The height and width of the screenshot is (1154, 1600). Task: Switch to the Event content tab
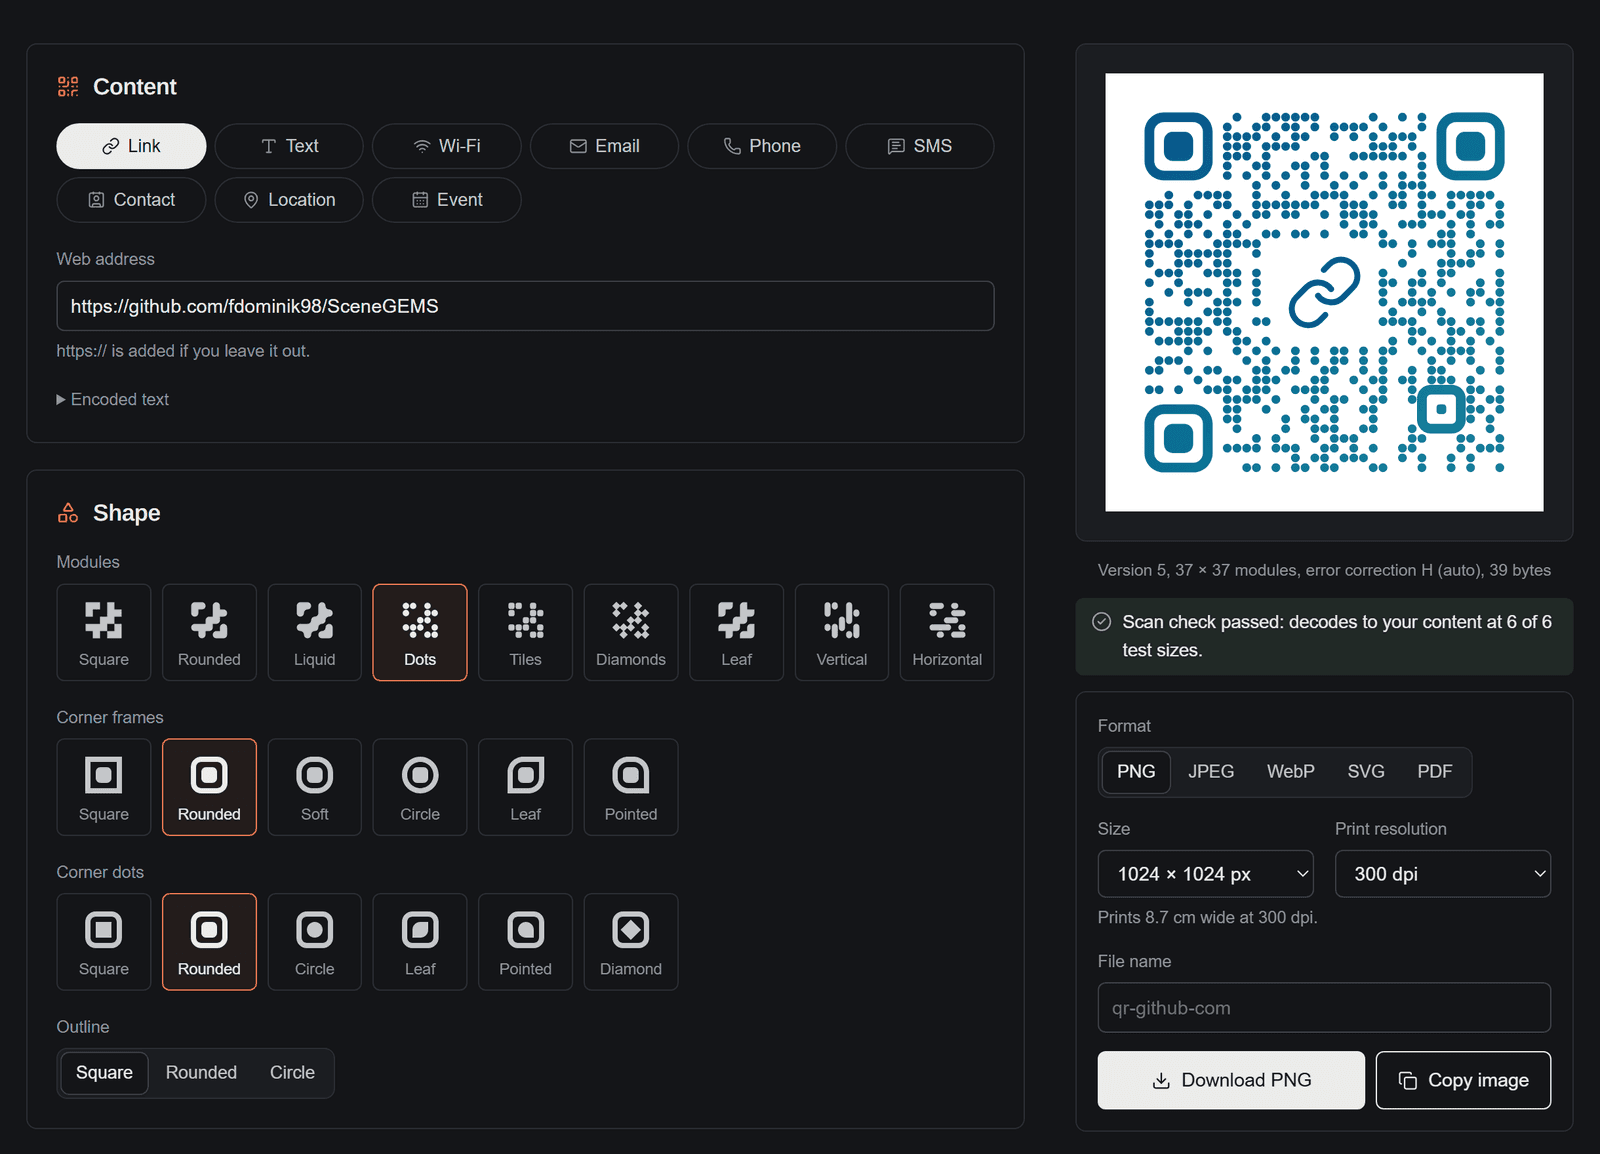click(x=447, y=200)
